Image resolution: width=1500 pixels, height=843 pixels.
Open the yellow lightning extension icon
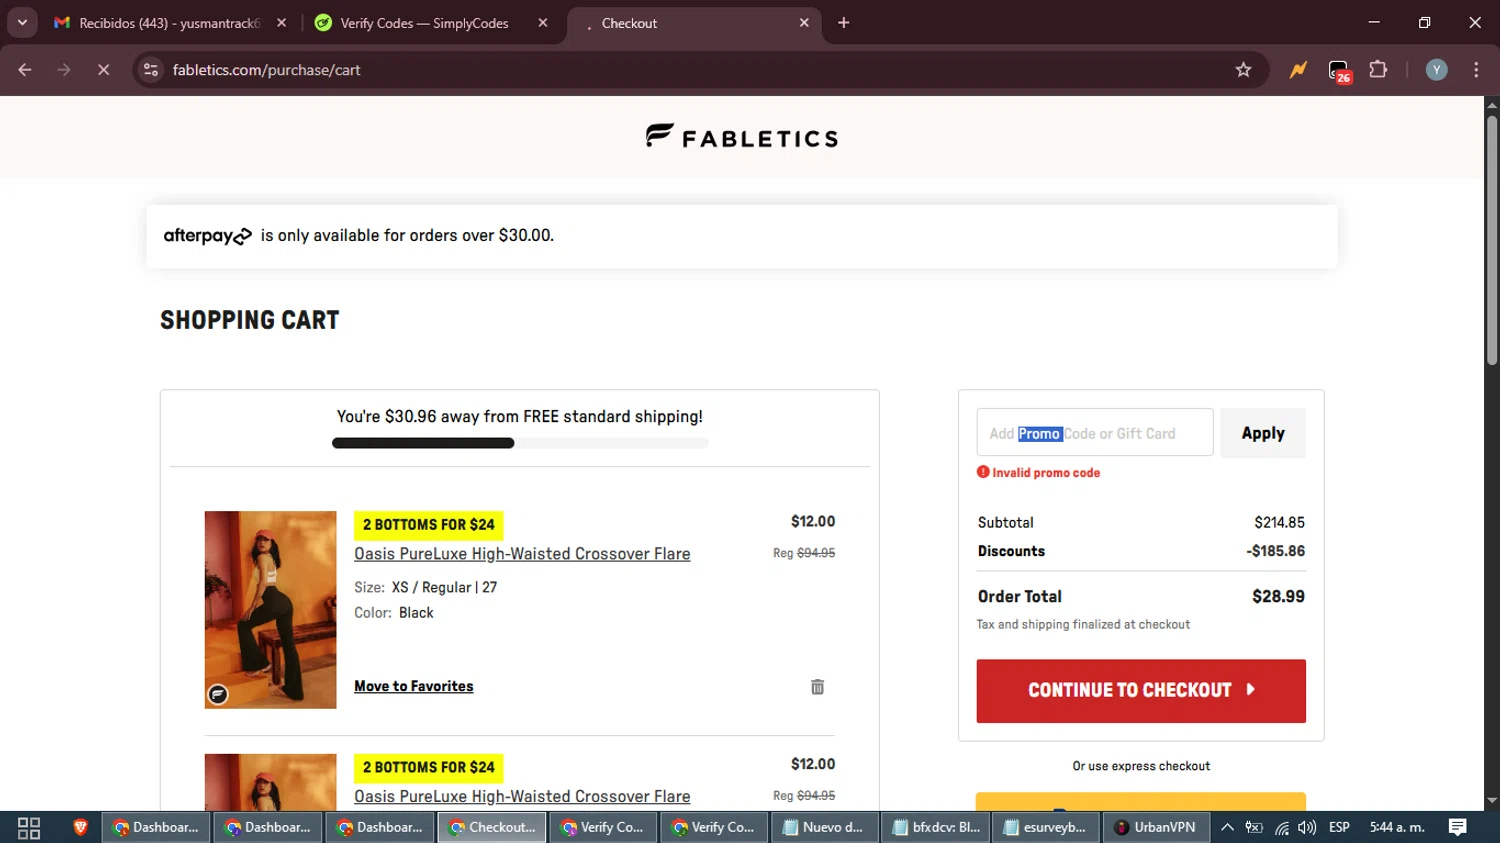(x=1298, y=70)
